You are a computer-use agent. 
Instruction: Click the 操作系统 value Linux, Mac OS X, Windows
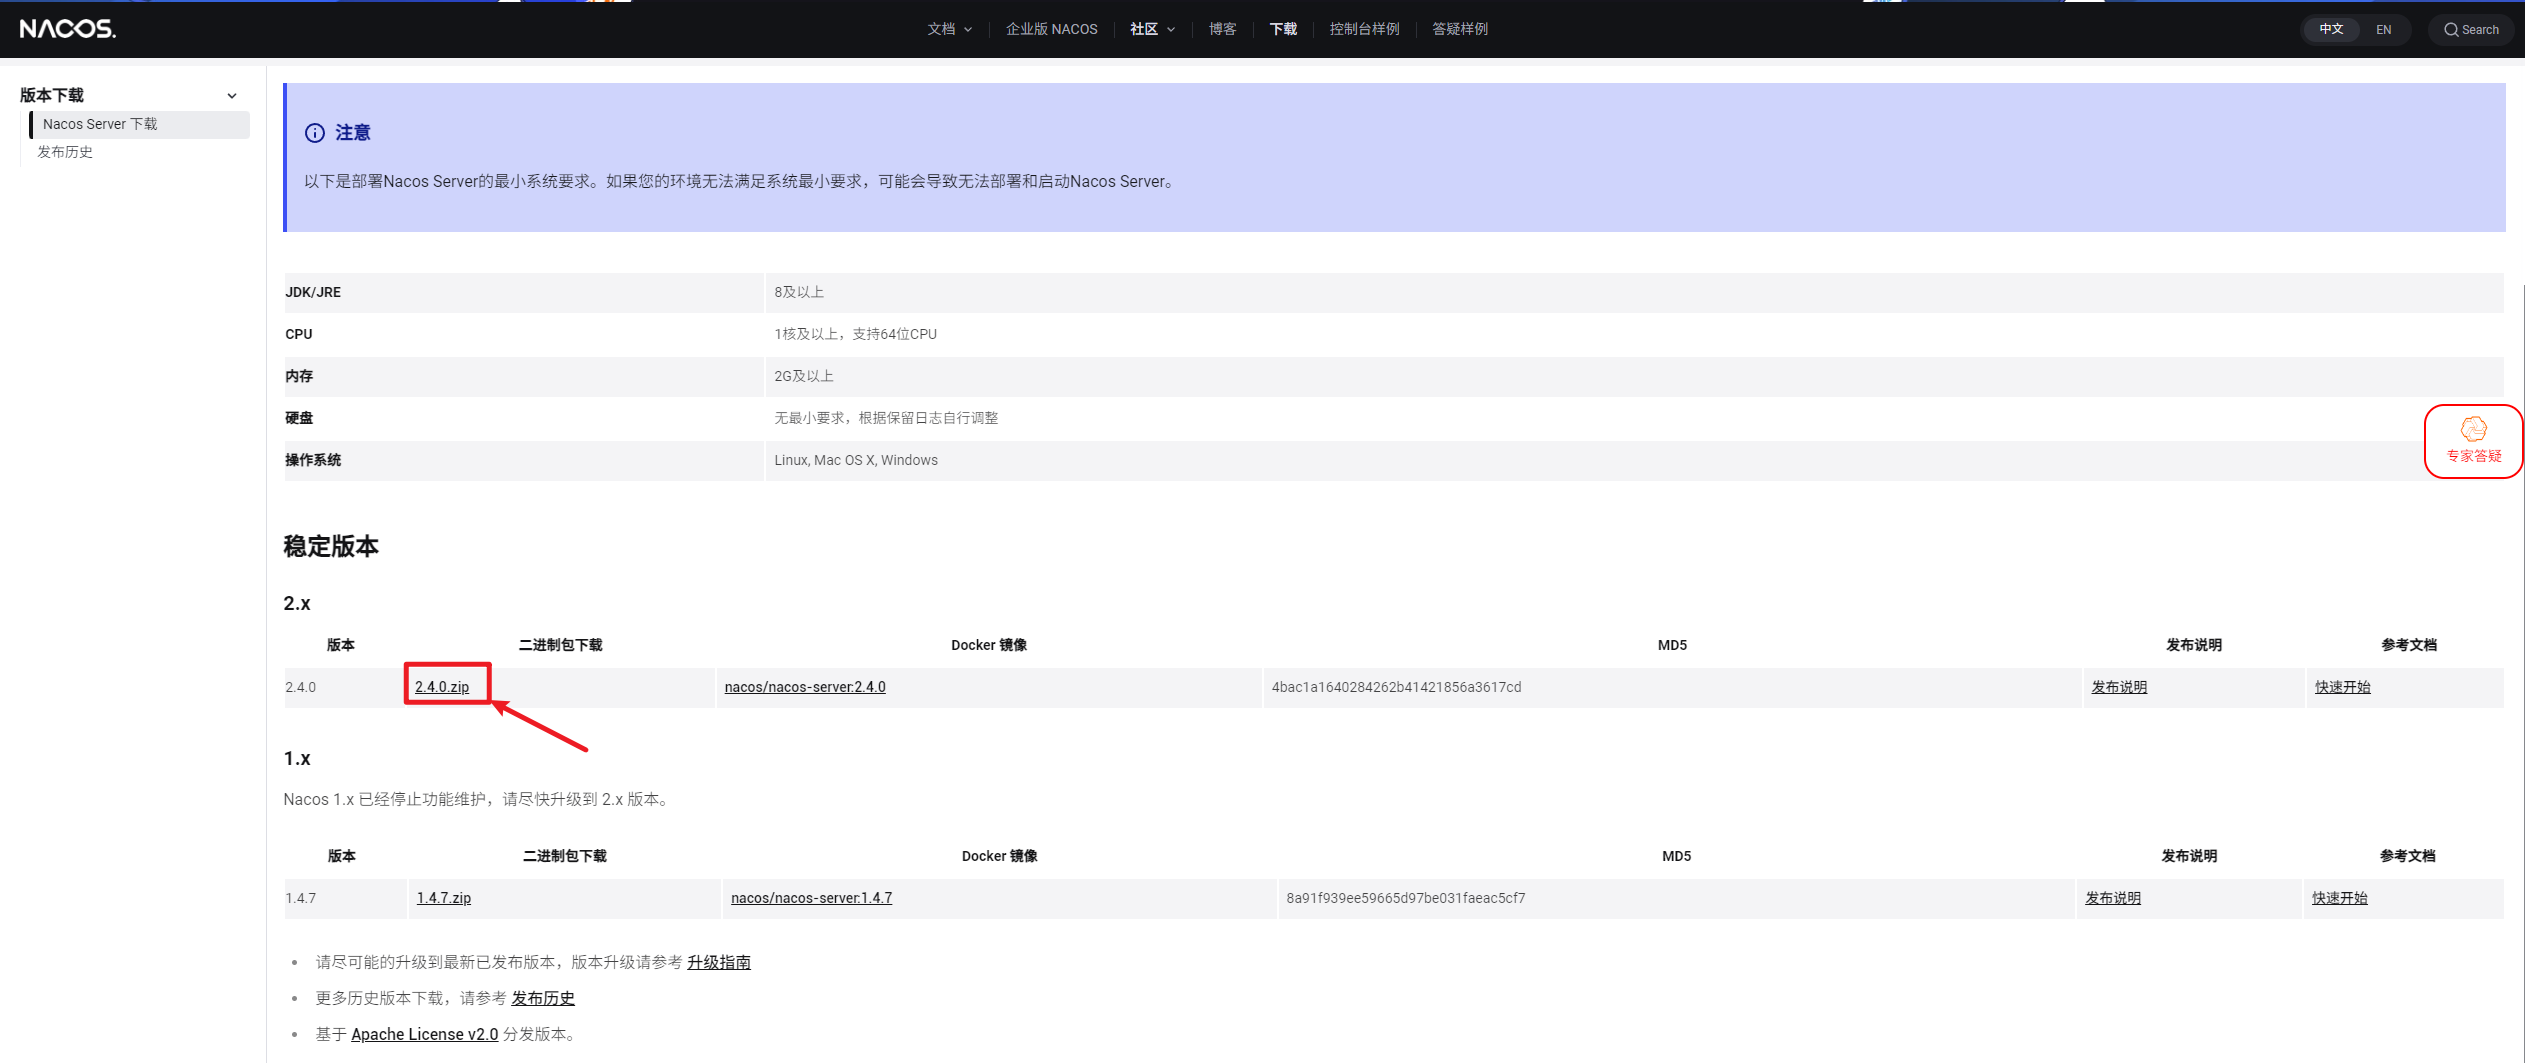coord(856,460)
